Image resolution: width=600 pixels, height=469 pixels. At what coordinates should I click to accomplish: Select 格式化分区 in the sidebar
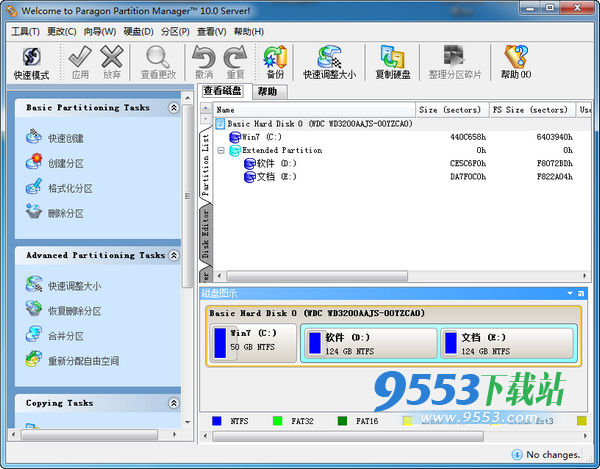(x=69, y=188)
